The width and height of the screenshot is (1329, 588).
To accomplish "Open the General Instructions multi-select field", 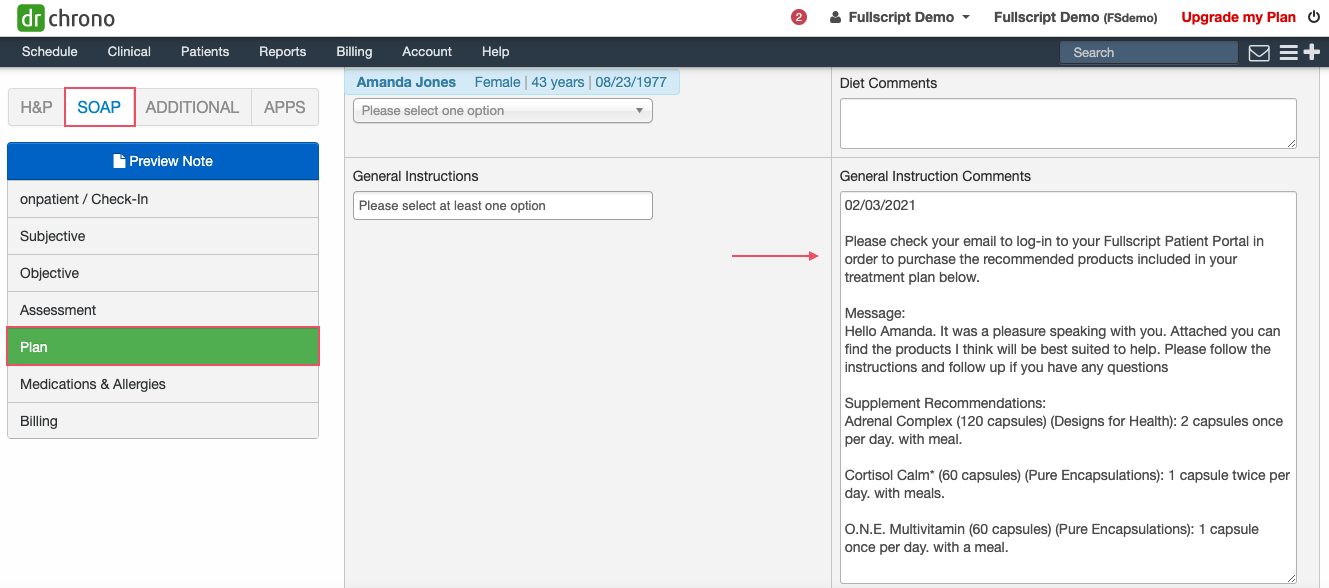I will click(x=503, y=206).
